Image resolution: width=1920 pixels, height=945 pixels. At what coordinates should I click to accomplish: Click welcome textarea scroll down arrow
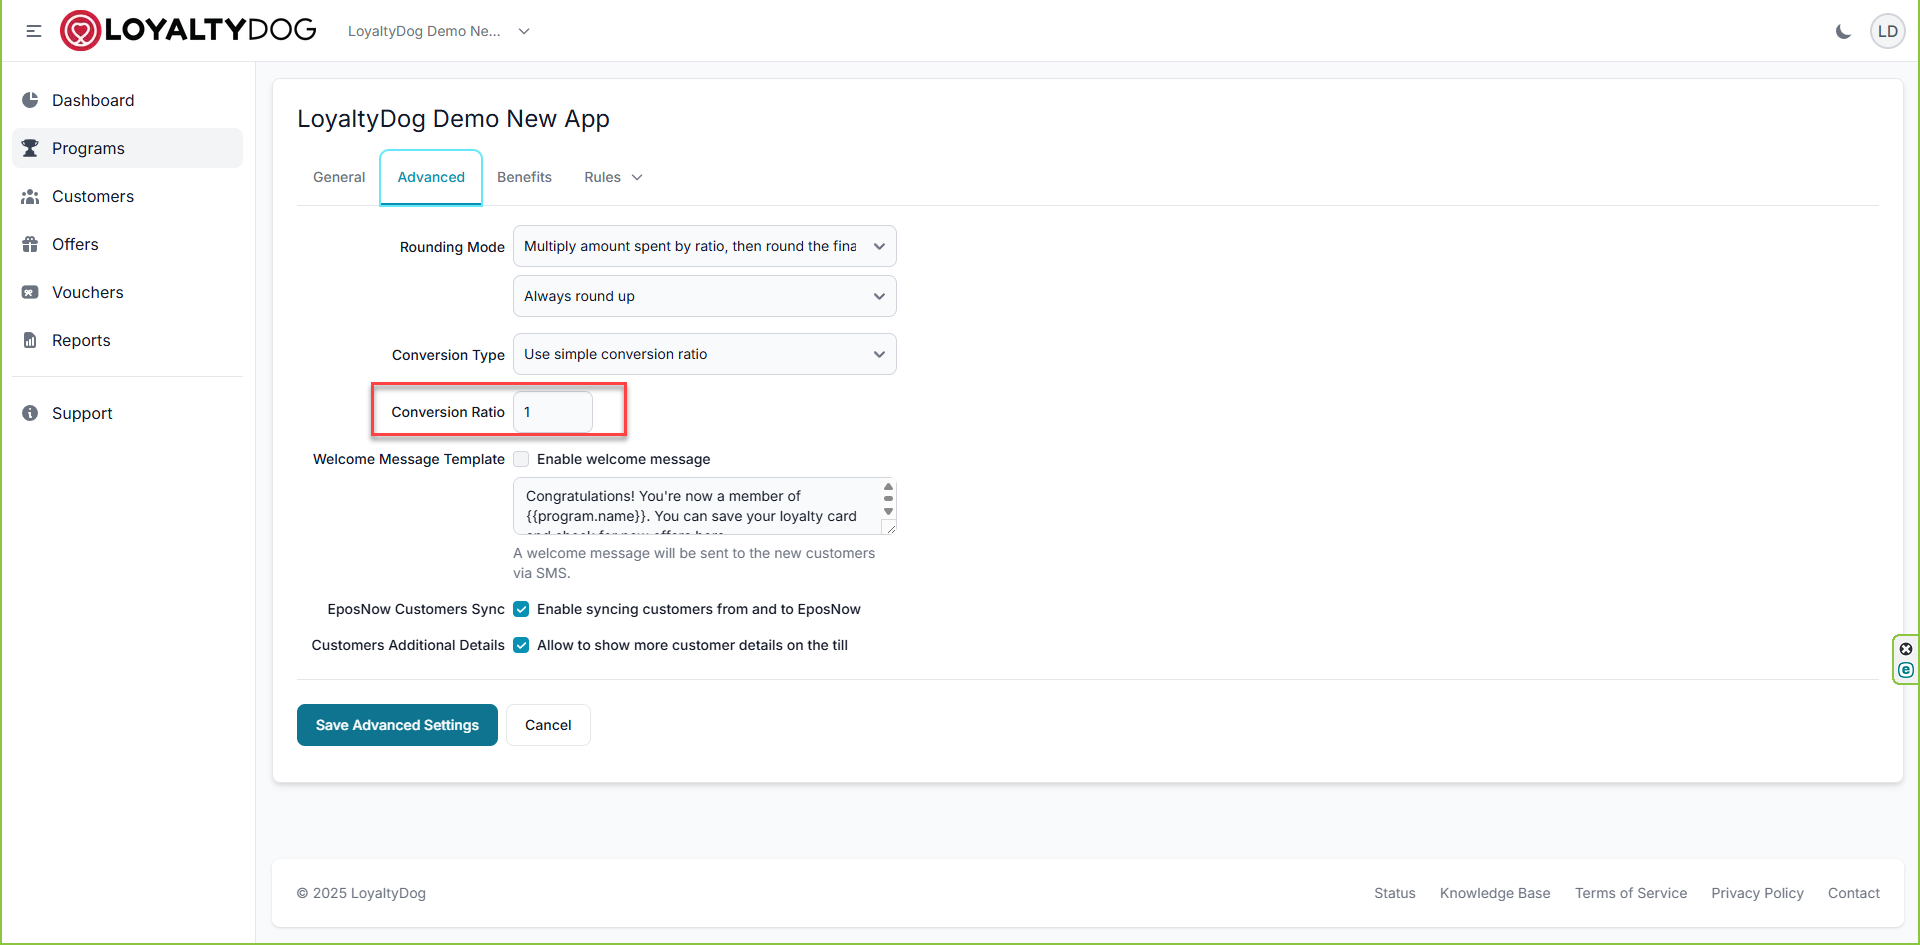888,511
